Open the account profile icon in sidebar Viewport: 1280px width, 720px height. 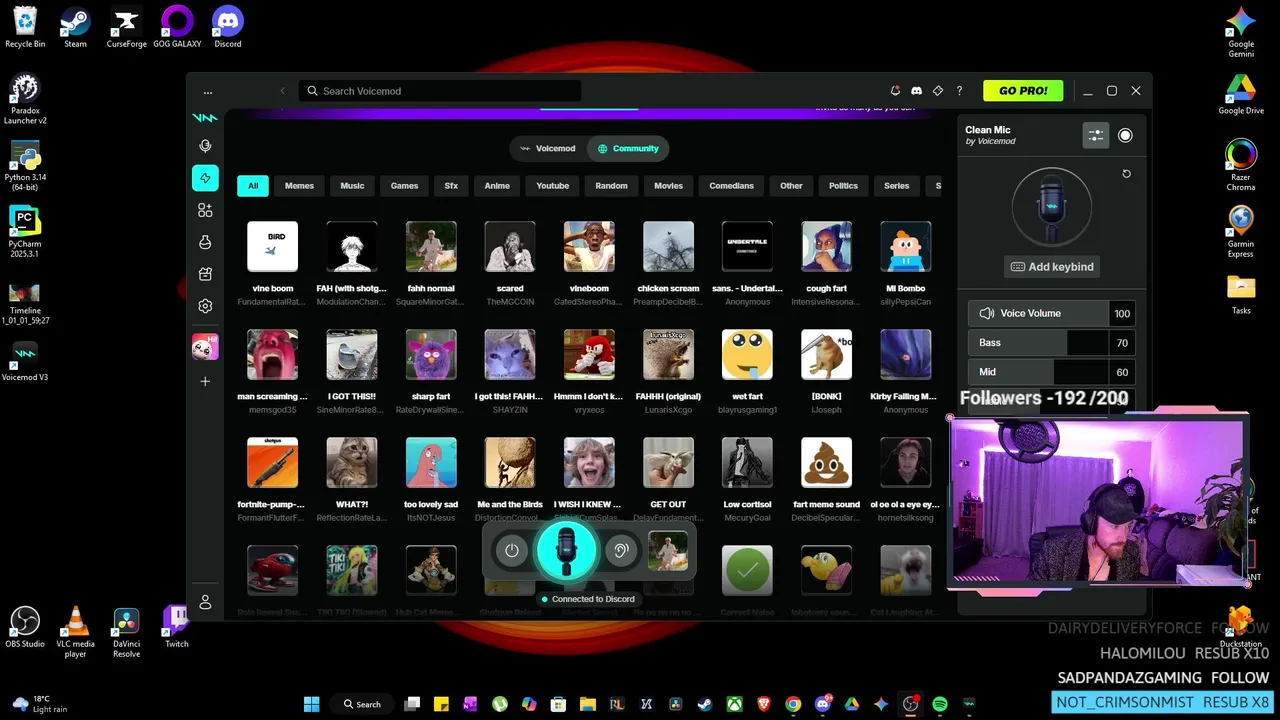click(205, 602)
